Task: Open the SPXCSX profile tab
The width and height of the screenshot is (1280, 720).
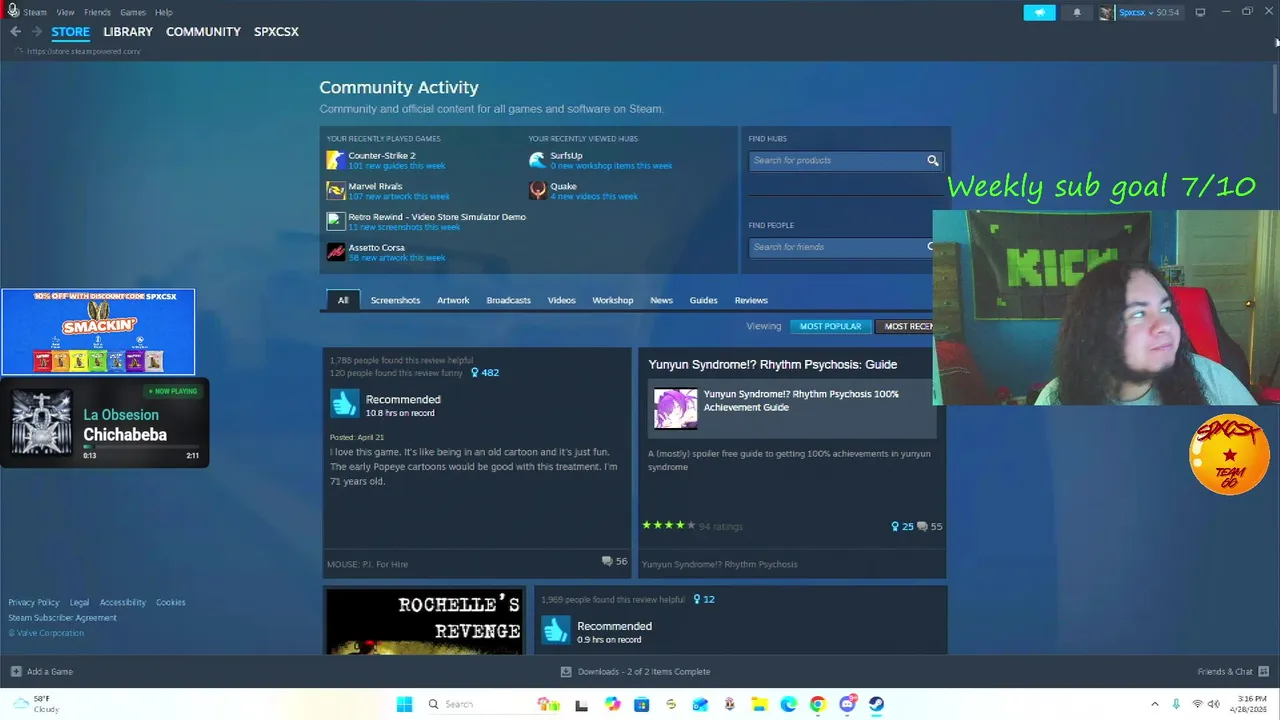Action: [276, 32]
